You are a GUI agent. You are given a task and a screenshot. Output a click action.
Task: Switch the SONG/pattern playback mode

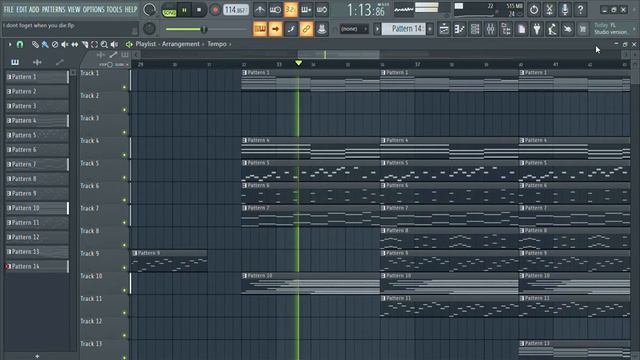pos(169,10)
